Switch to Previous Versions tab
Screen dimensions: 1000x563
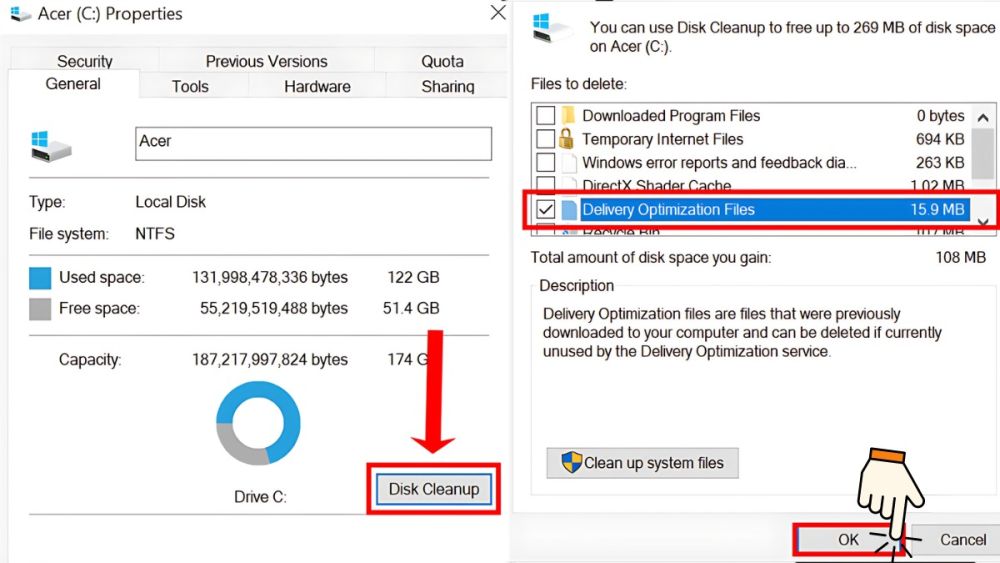tap(267, 61)
